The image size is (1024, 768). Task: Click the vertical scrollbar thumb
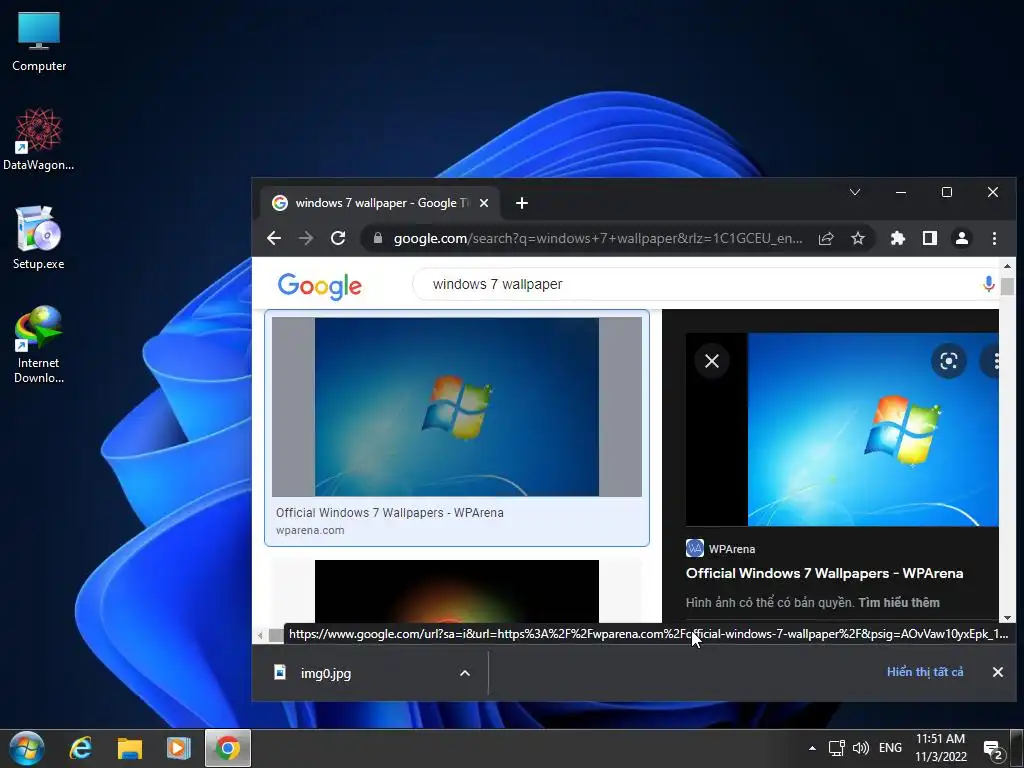point(1007,286)
